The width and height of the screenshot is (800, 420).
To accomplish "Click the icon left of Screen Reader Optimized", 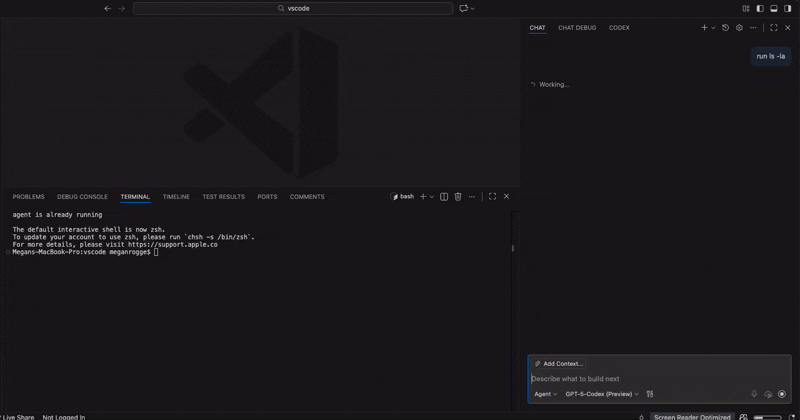I will [x=641, y=417].
